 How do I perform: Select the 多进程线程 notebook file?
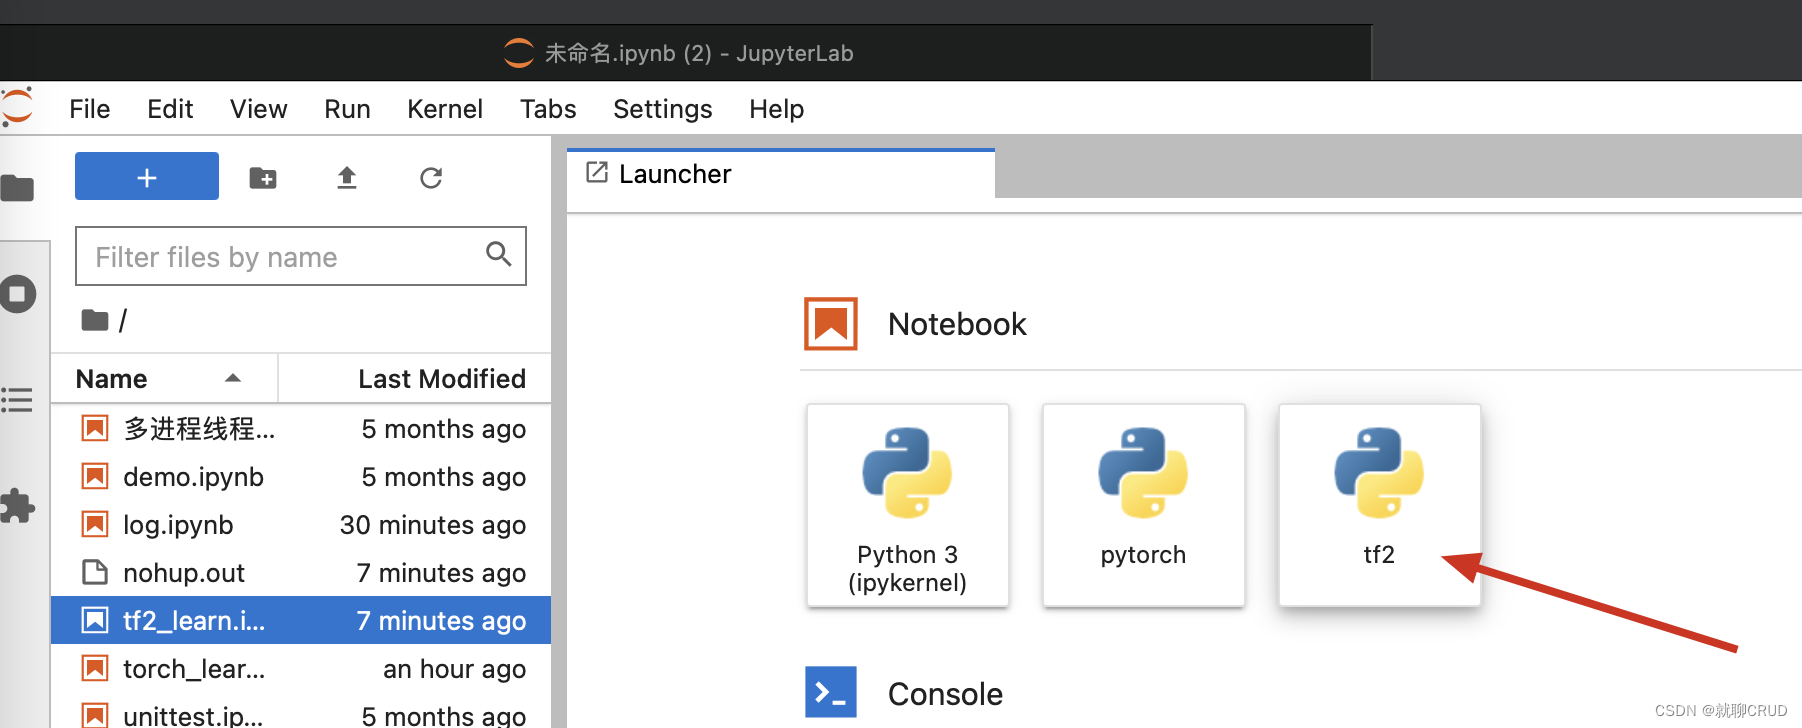tap(301, 428)
